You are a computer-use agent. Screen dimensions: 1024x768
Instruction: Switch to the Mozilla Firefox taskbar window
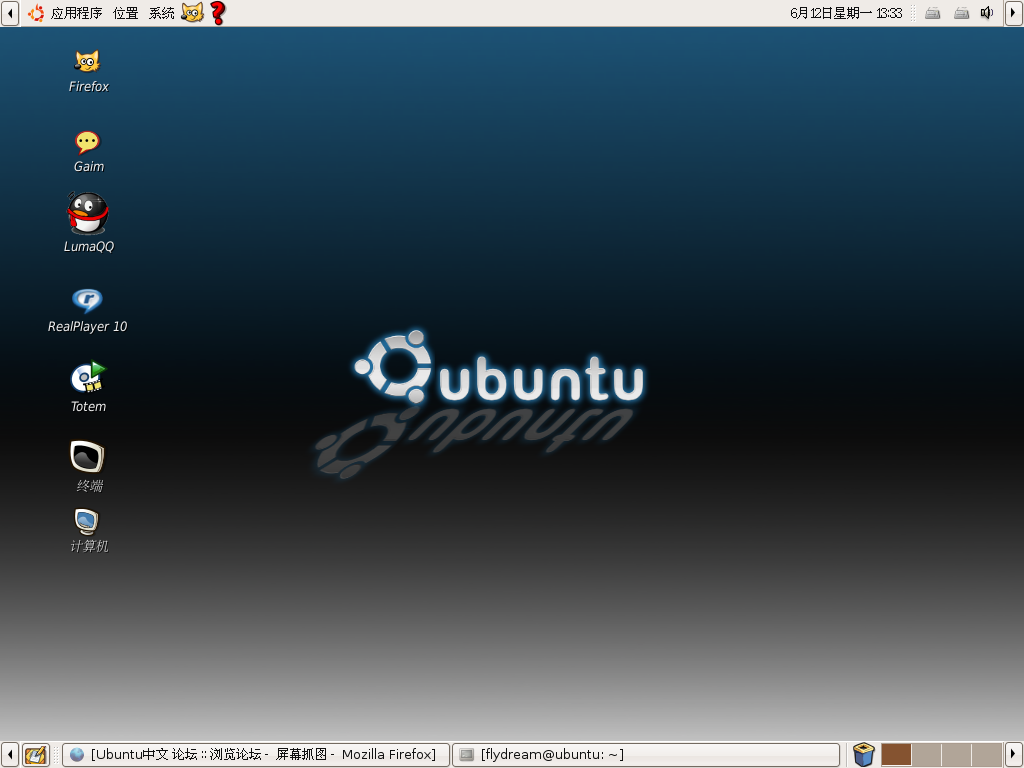pos(255,755)
